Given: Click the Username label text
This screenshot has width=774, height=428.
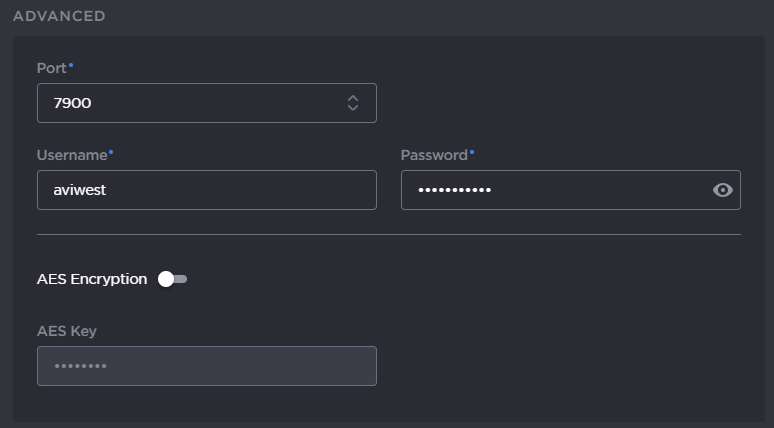Looking at the screenshot, I should pyautogui.click(x=71, y=155).
